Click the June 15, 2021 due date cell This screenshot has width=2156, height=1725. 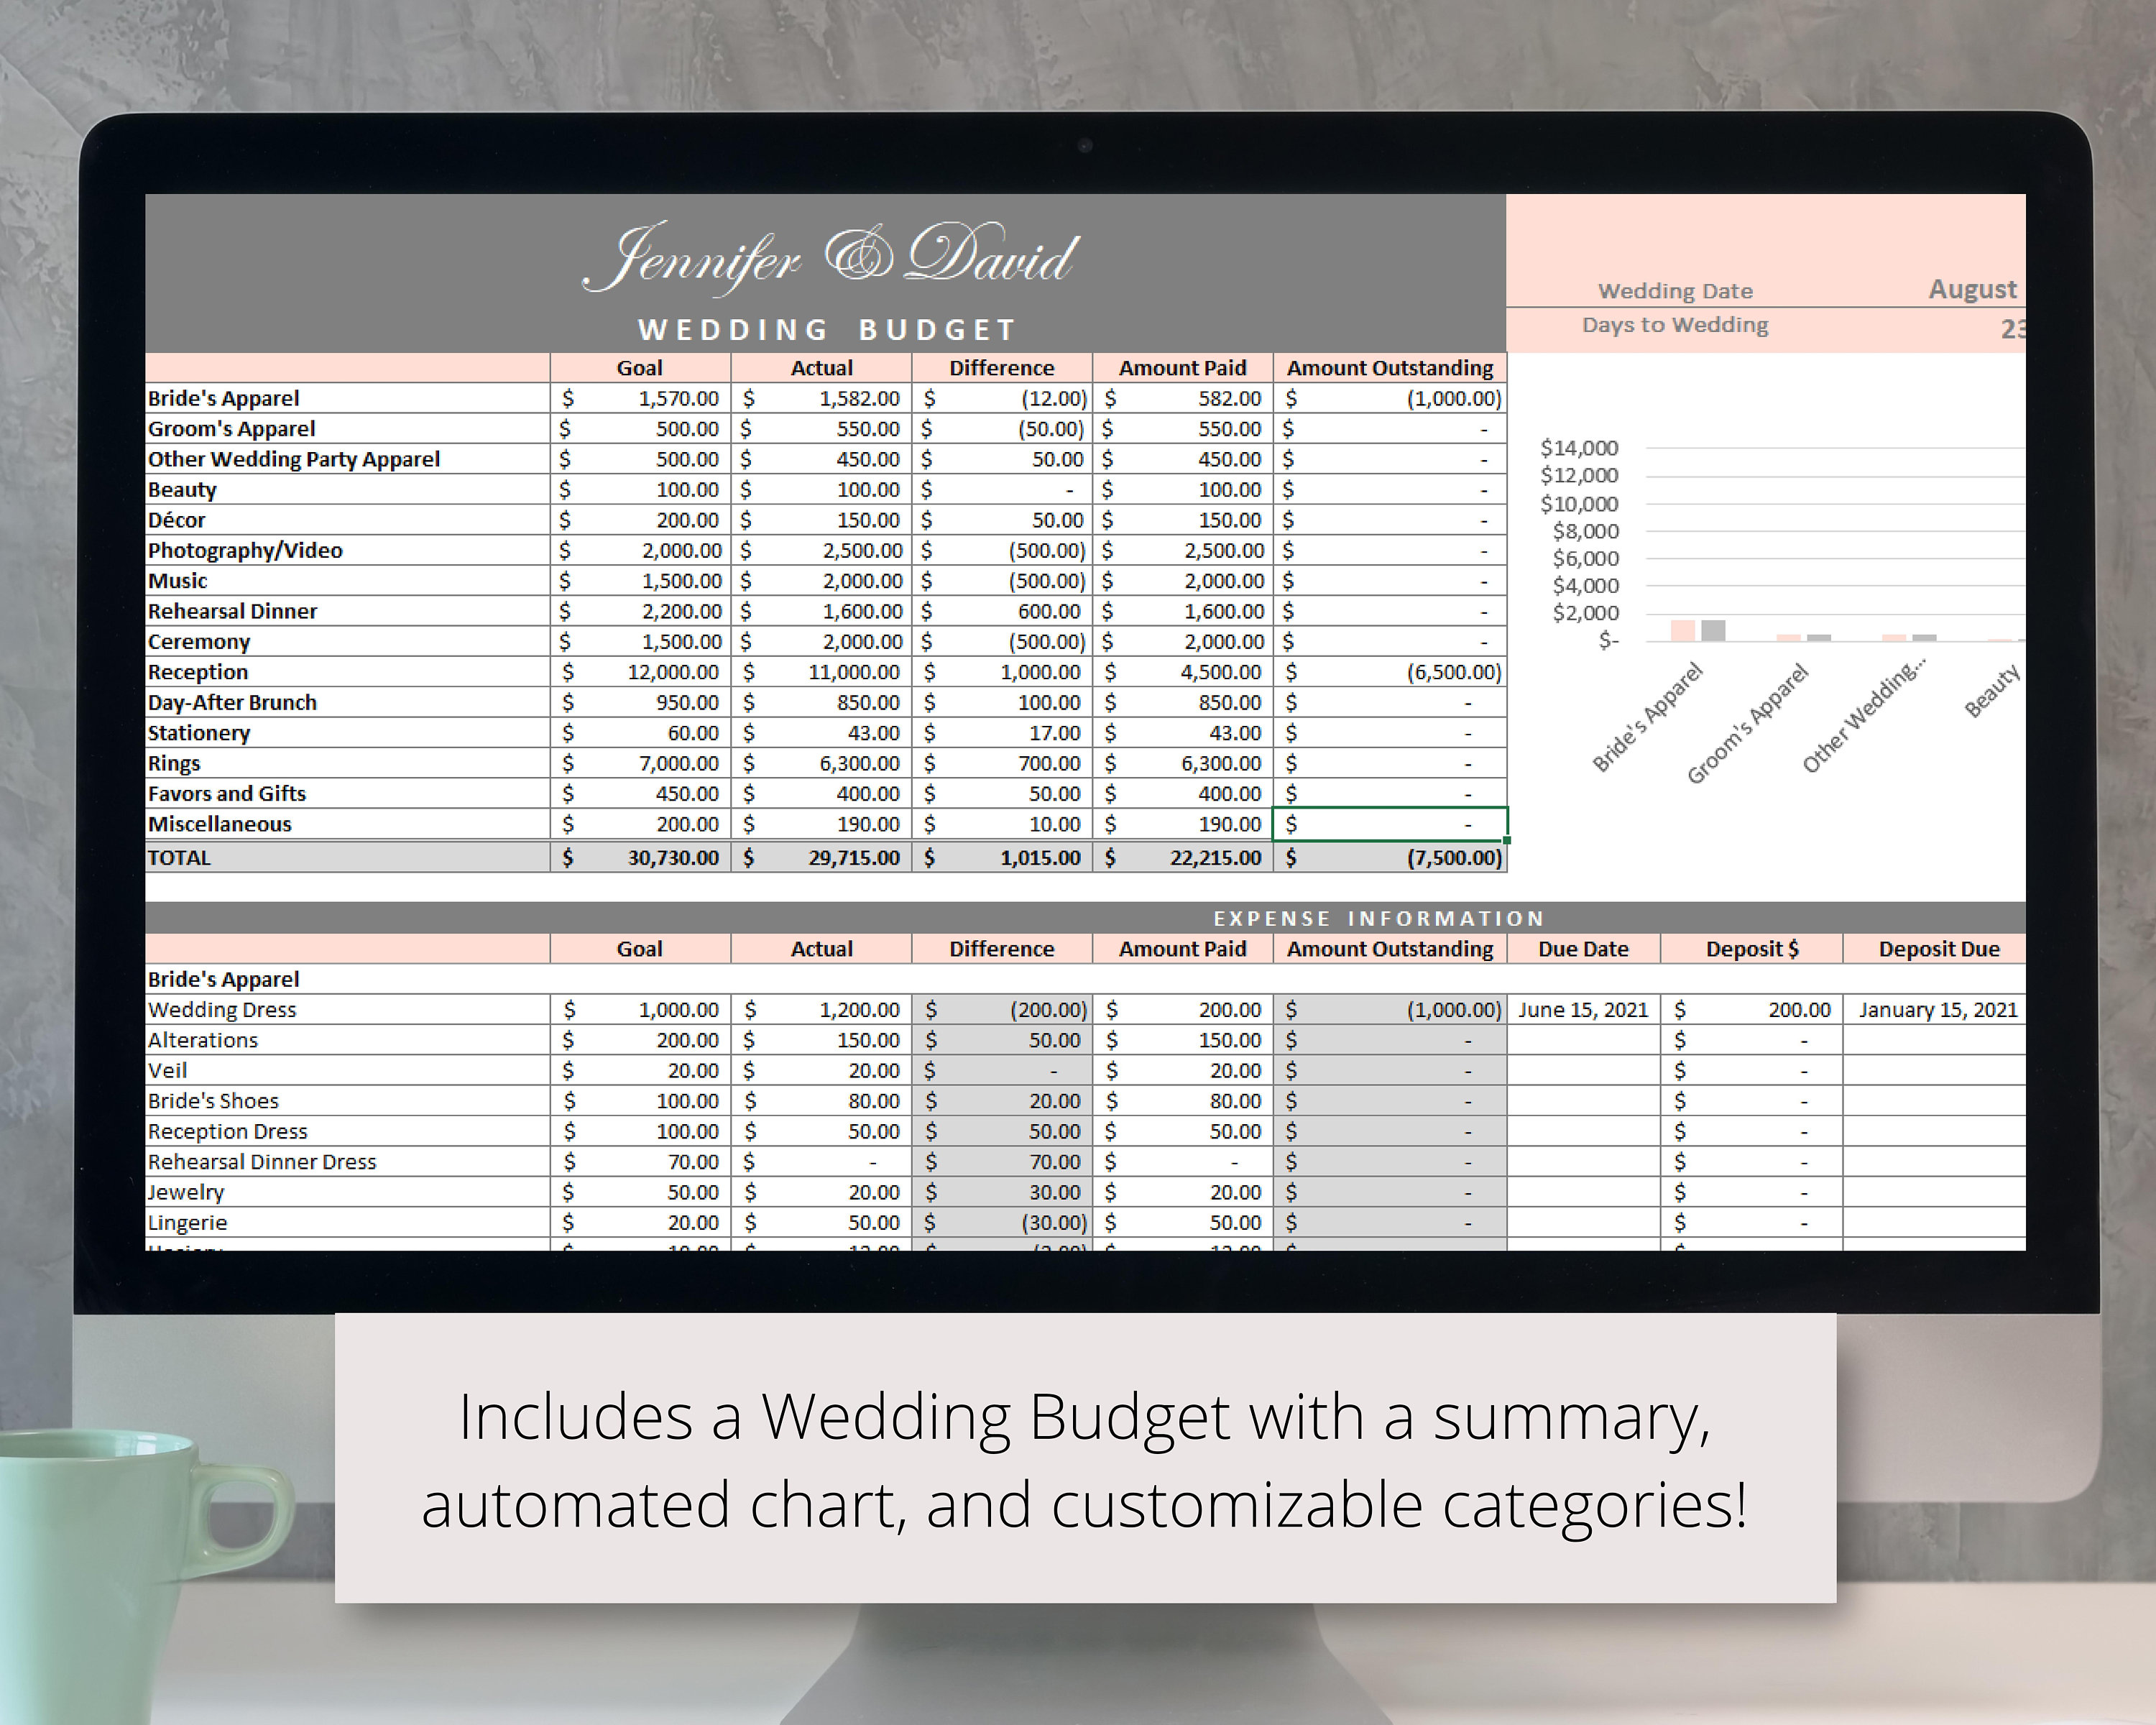[x=1583, y=1010]
